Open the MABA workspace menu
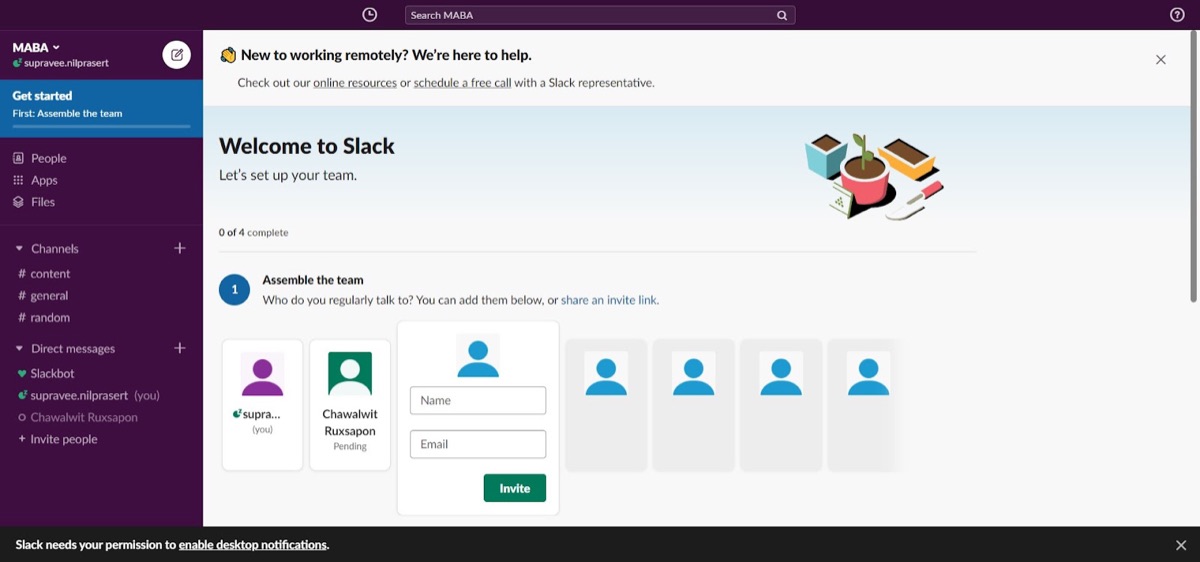 pyautogui.click(x=36, y=47)
